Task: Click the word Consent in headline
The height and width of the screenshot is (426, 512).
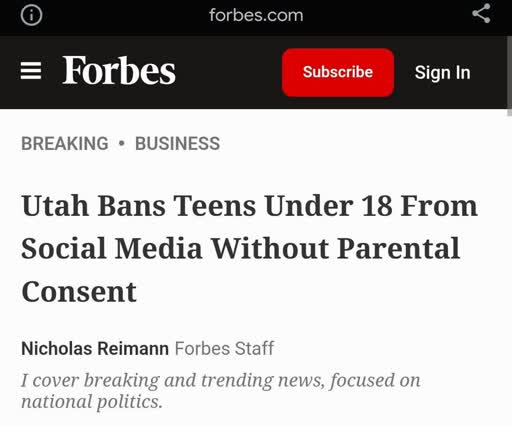Action: coord(79,292)
